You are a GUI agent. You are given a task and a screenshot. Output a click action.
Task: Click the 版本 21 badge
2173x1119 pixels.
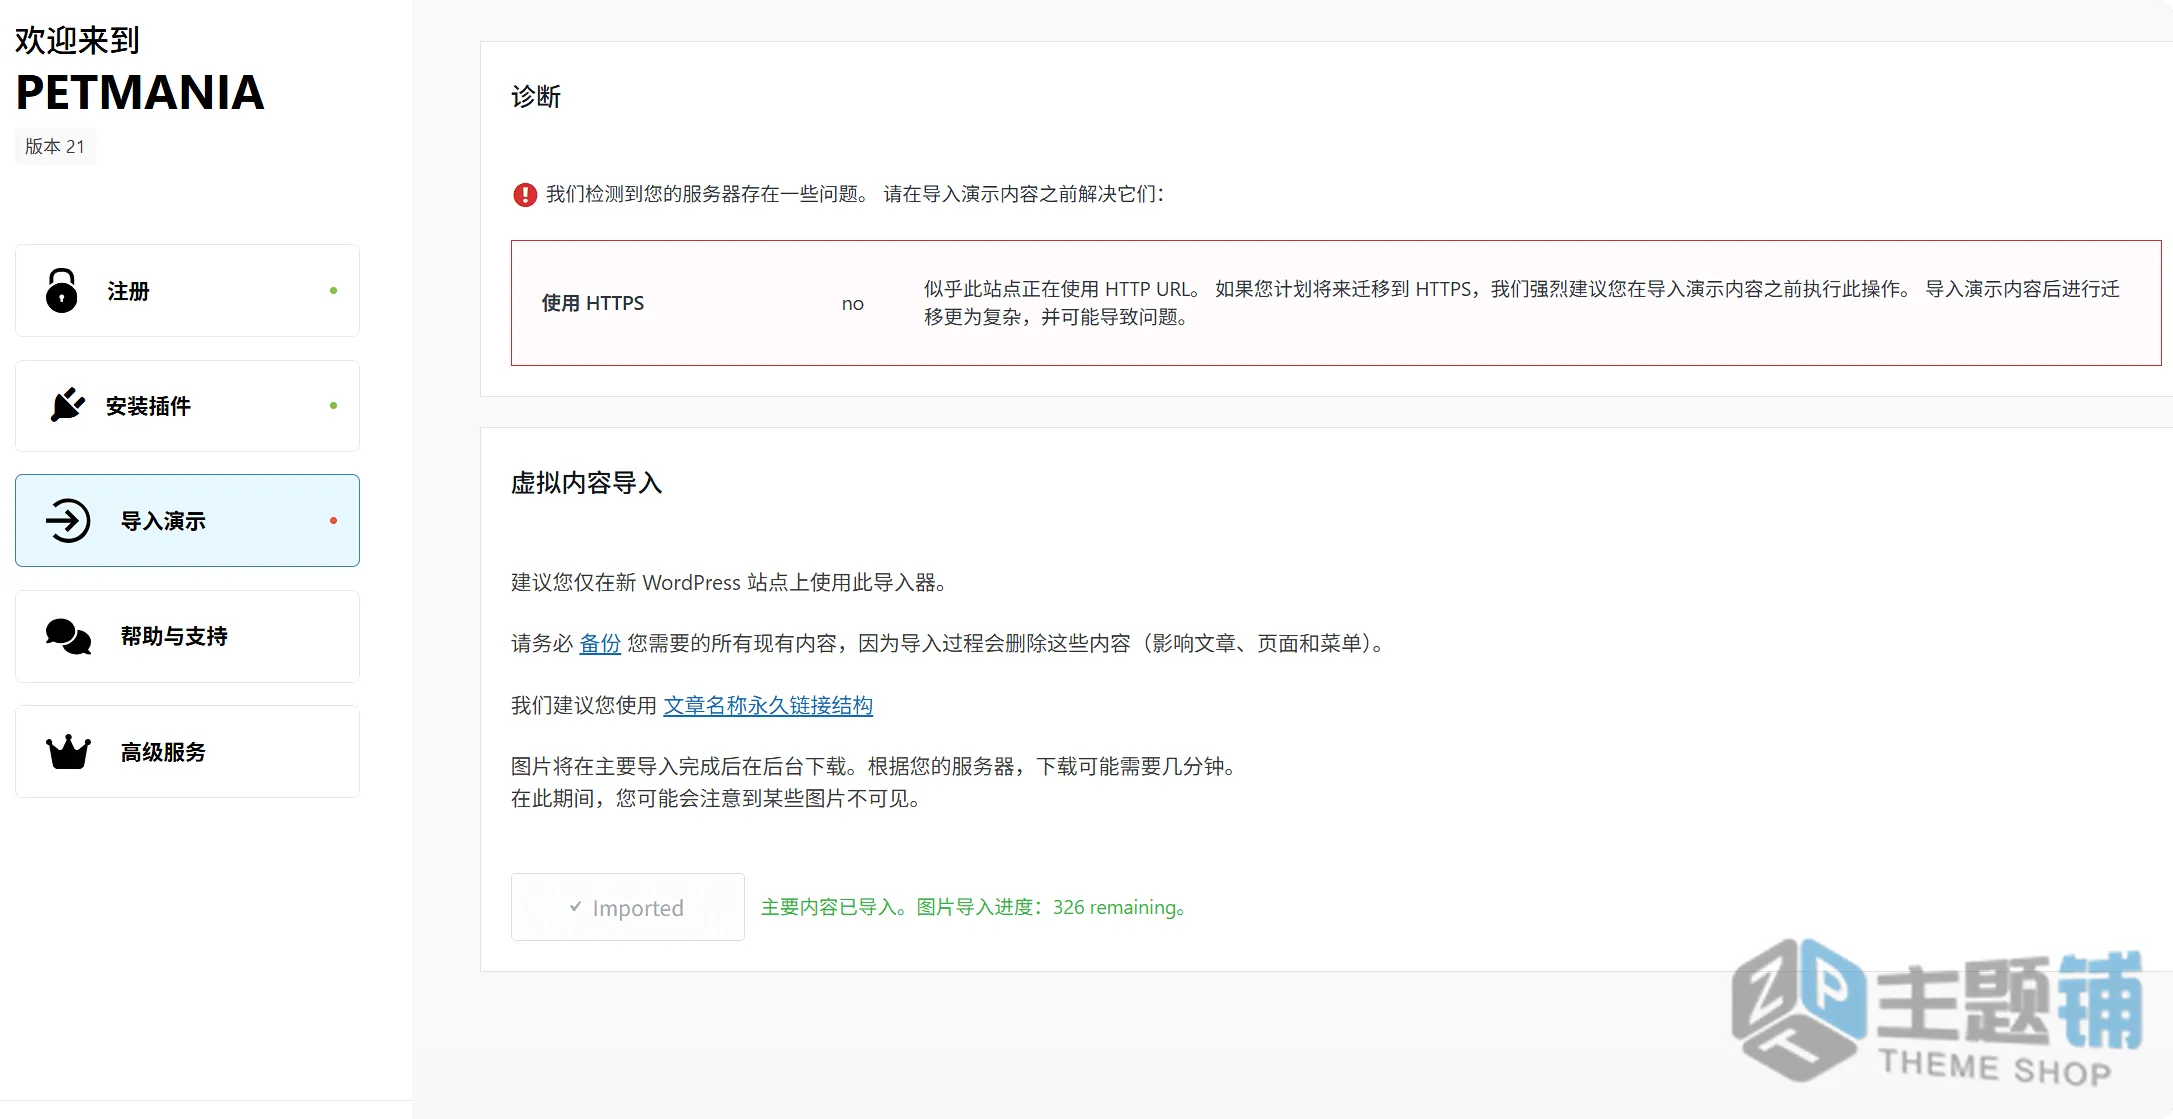point(55,146)
